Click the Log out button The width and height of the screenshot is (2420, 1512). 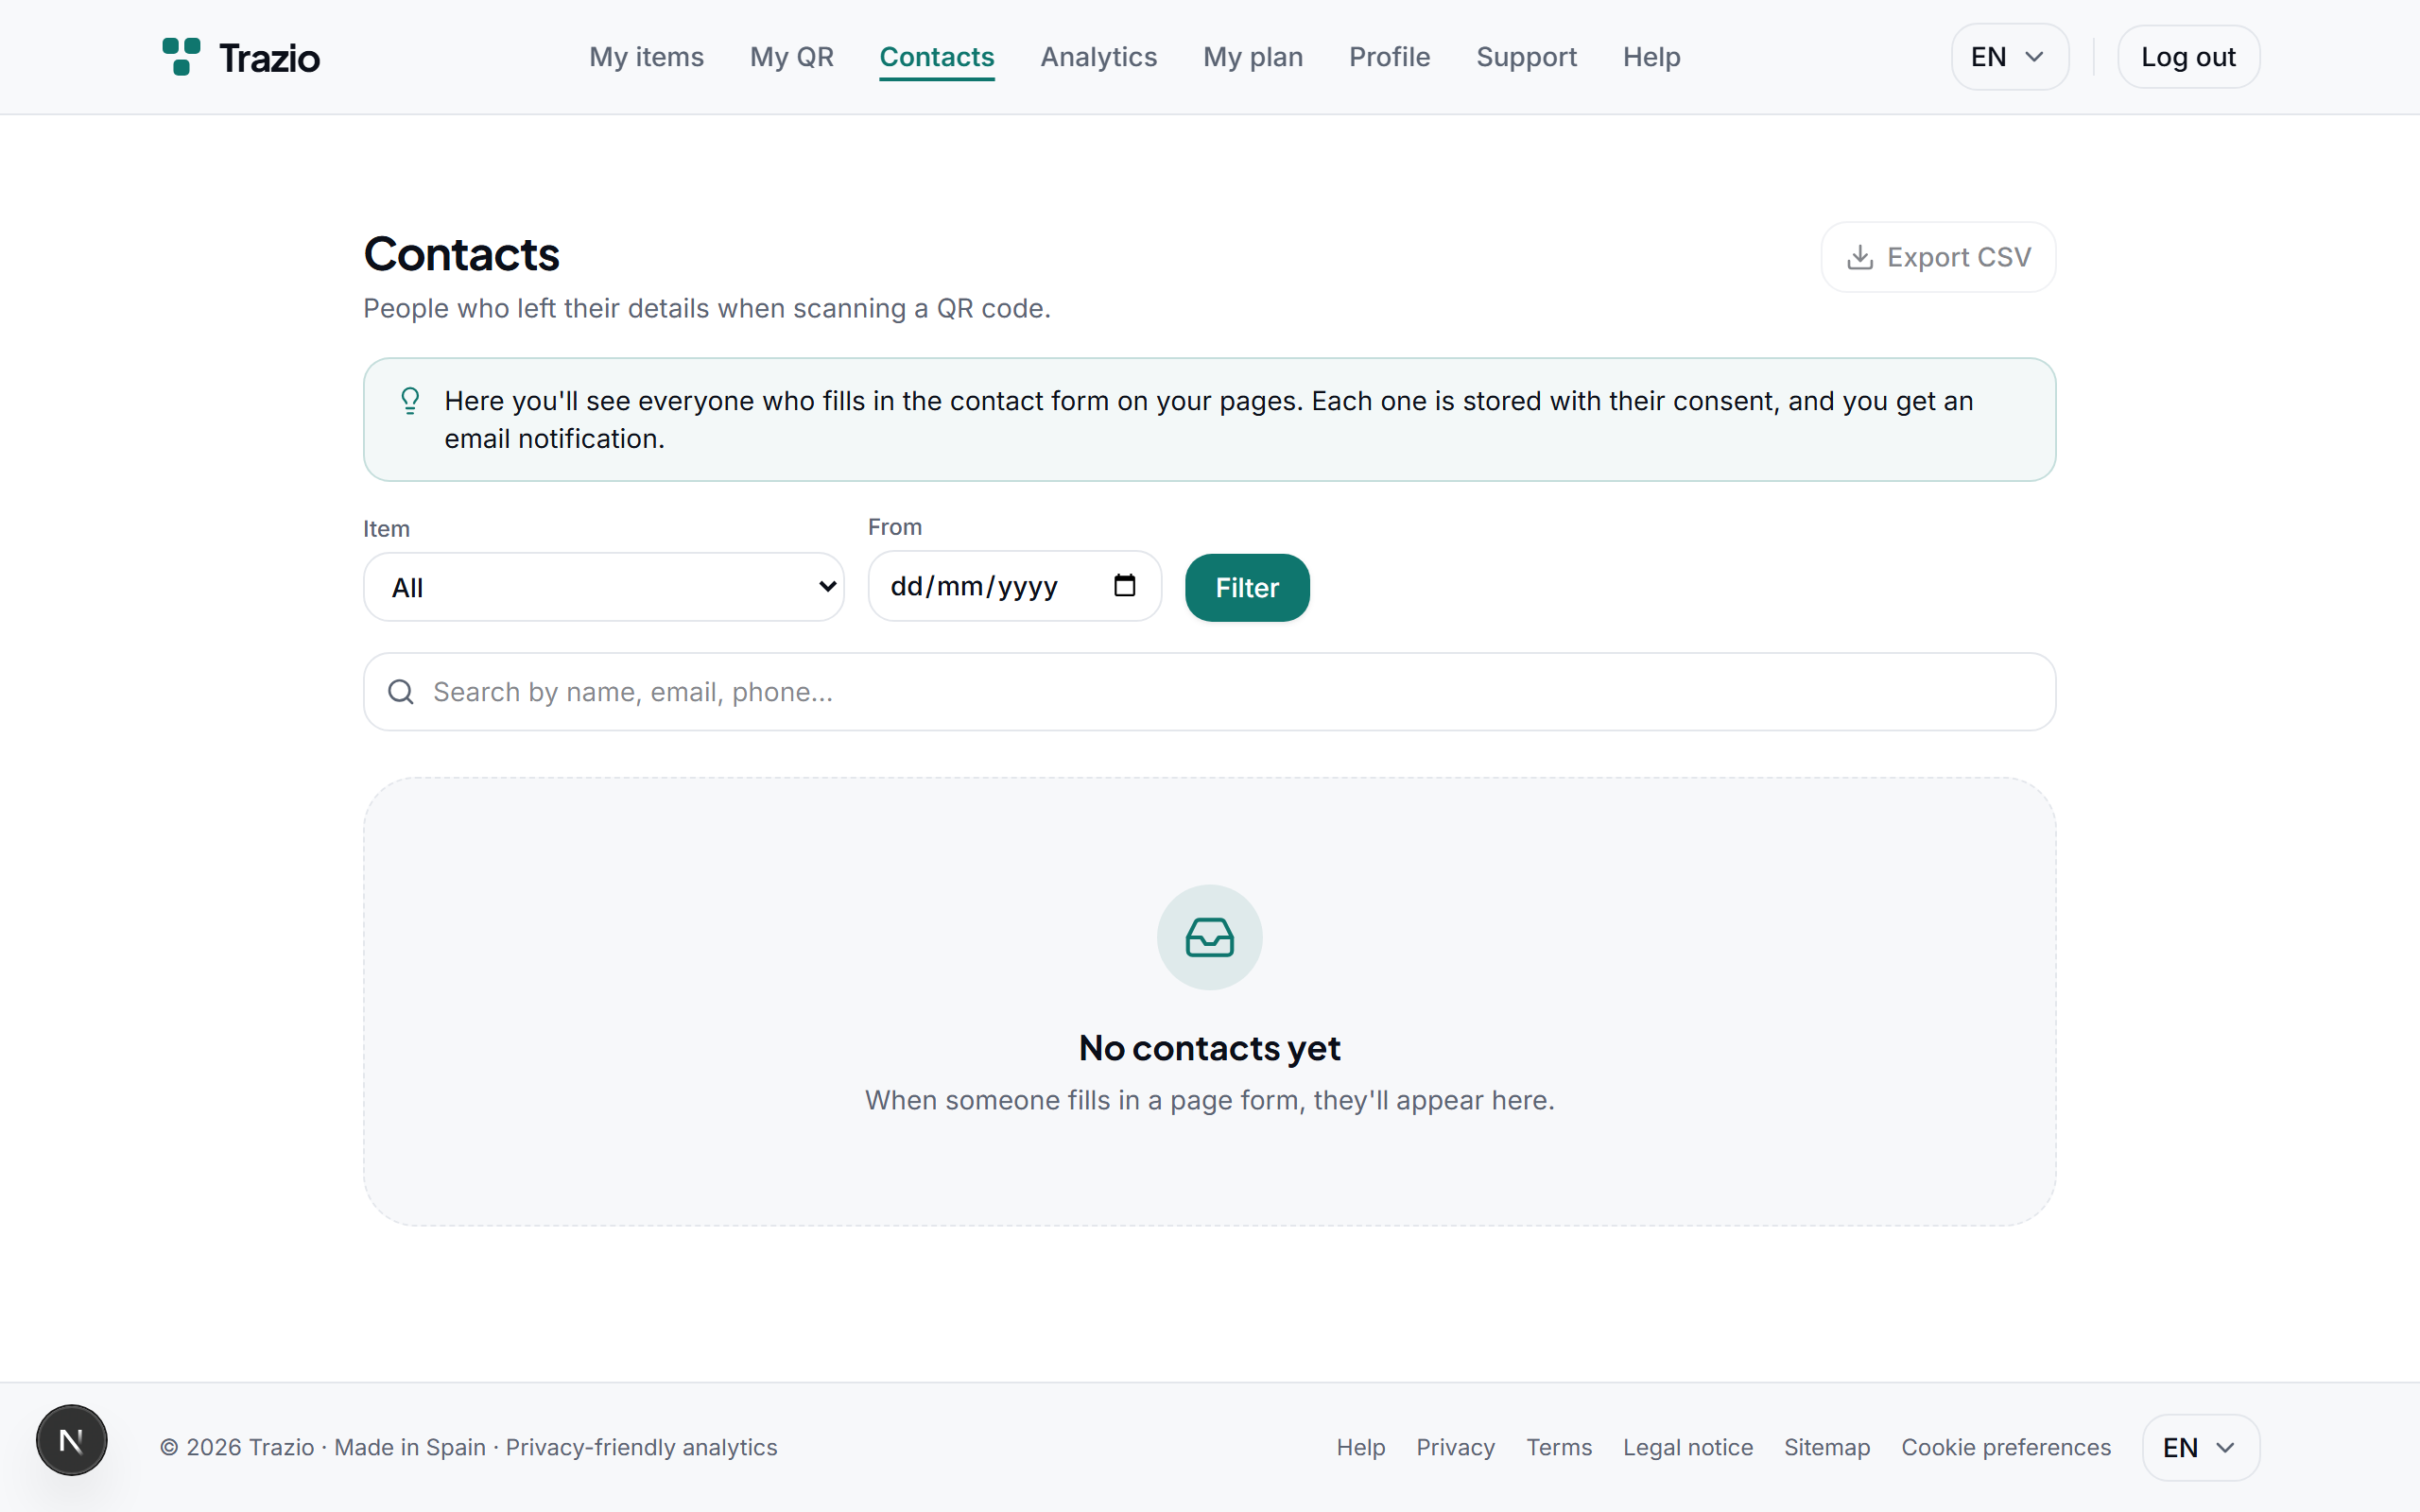2188,57
